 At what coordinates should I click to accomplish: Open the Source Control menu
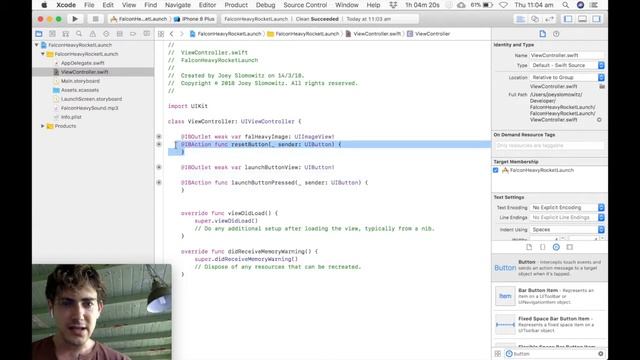305,5
